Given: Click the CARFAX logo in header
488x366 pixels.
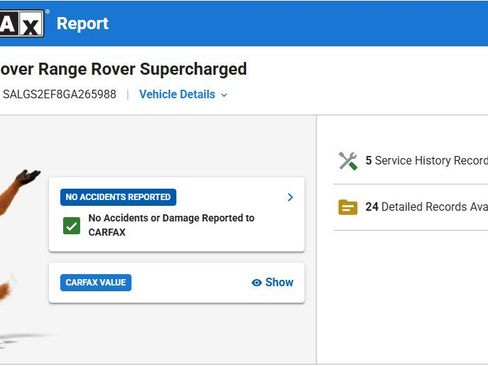Looking at the screenshot, I should pos(22,23).
